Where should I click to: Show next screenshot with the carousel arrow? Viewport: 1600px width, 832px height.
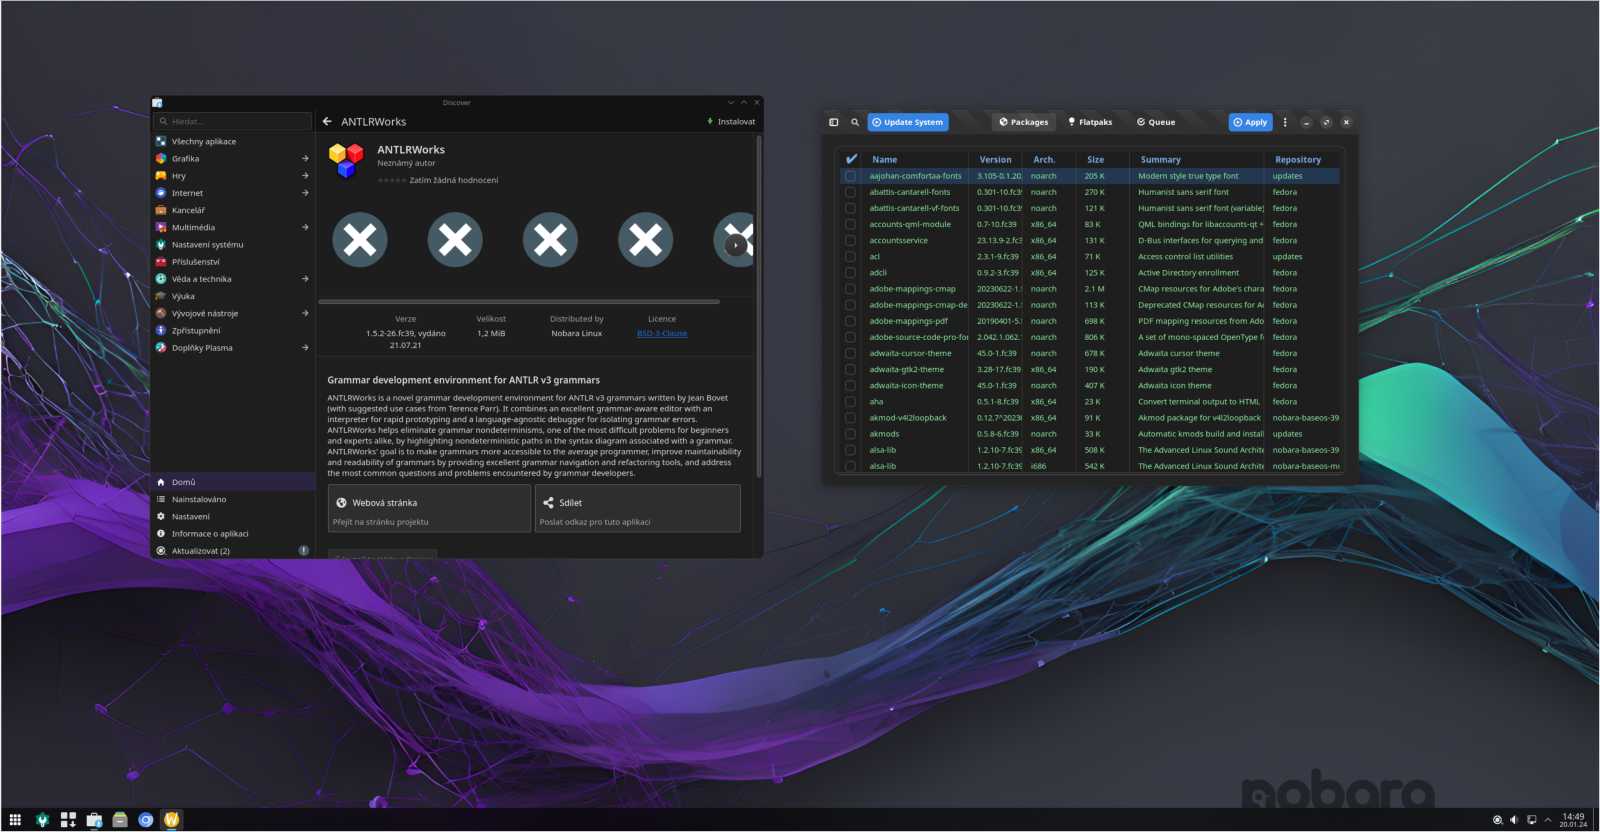[x=737, y=245]
